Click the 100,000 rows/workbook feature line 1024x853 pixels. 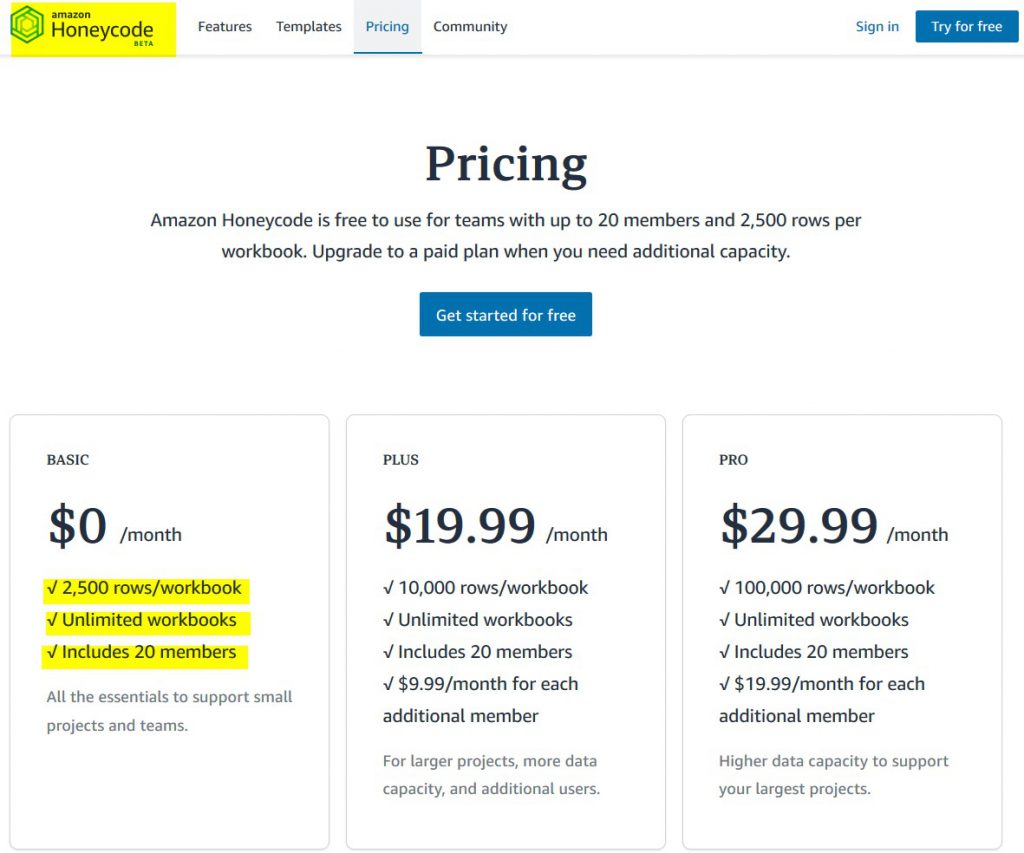click(827, 588)
